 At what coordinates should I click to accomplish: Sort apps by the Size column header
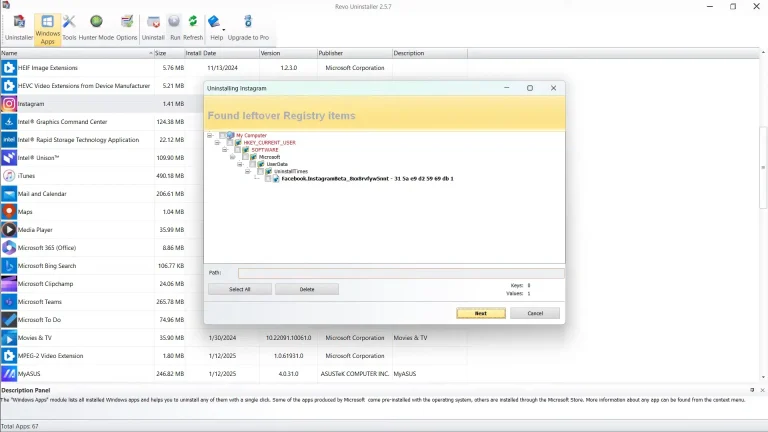click(169, 53)
